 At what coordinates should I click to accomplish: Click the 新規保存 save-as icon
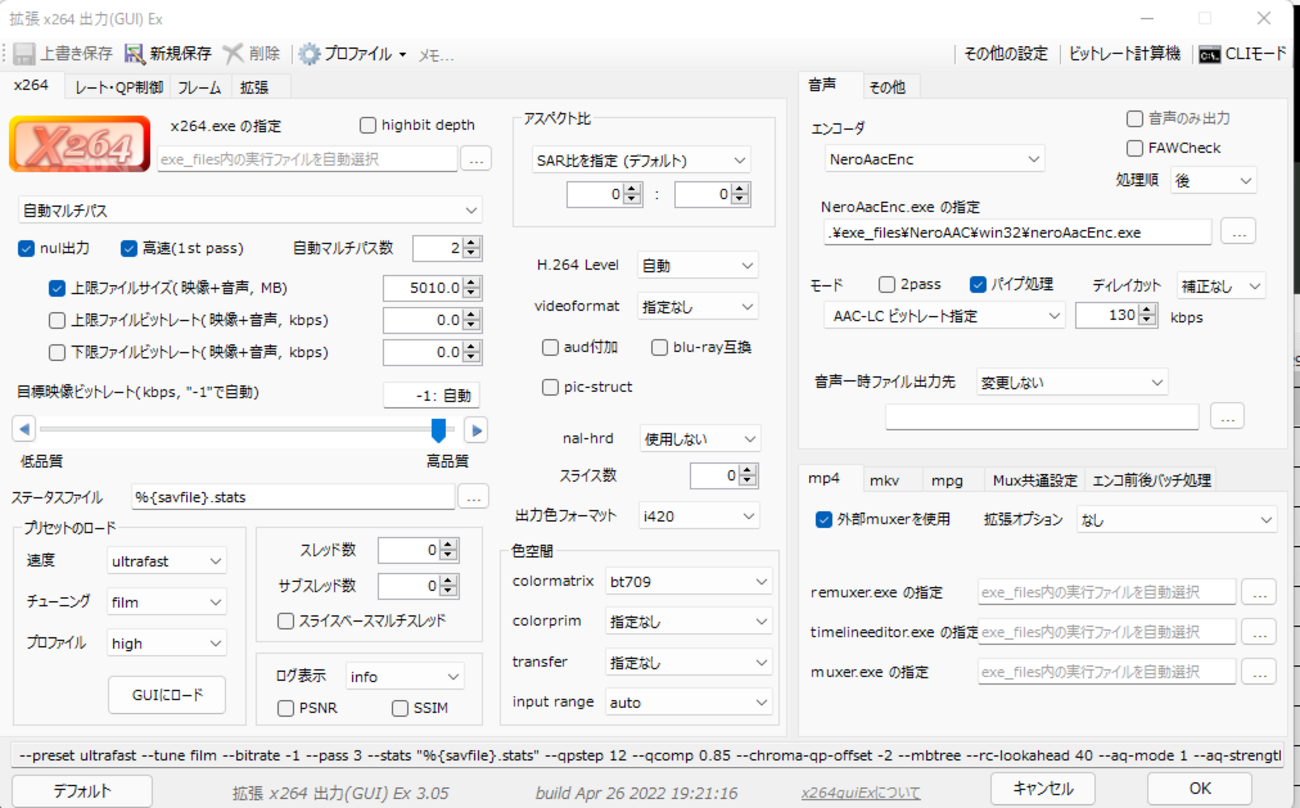(132, 53)
